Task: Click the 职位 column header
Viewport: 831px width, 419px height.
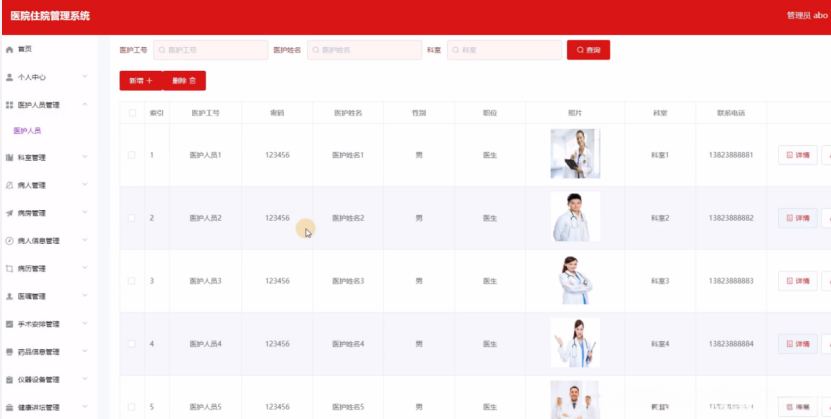Action: pos(490,113)
